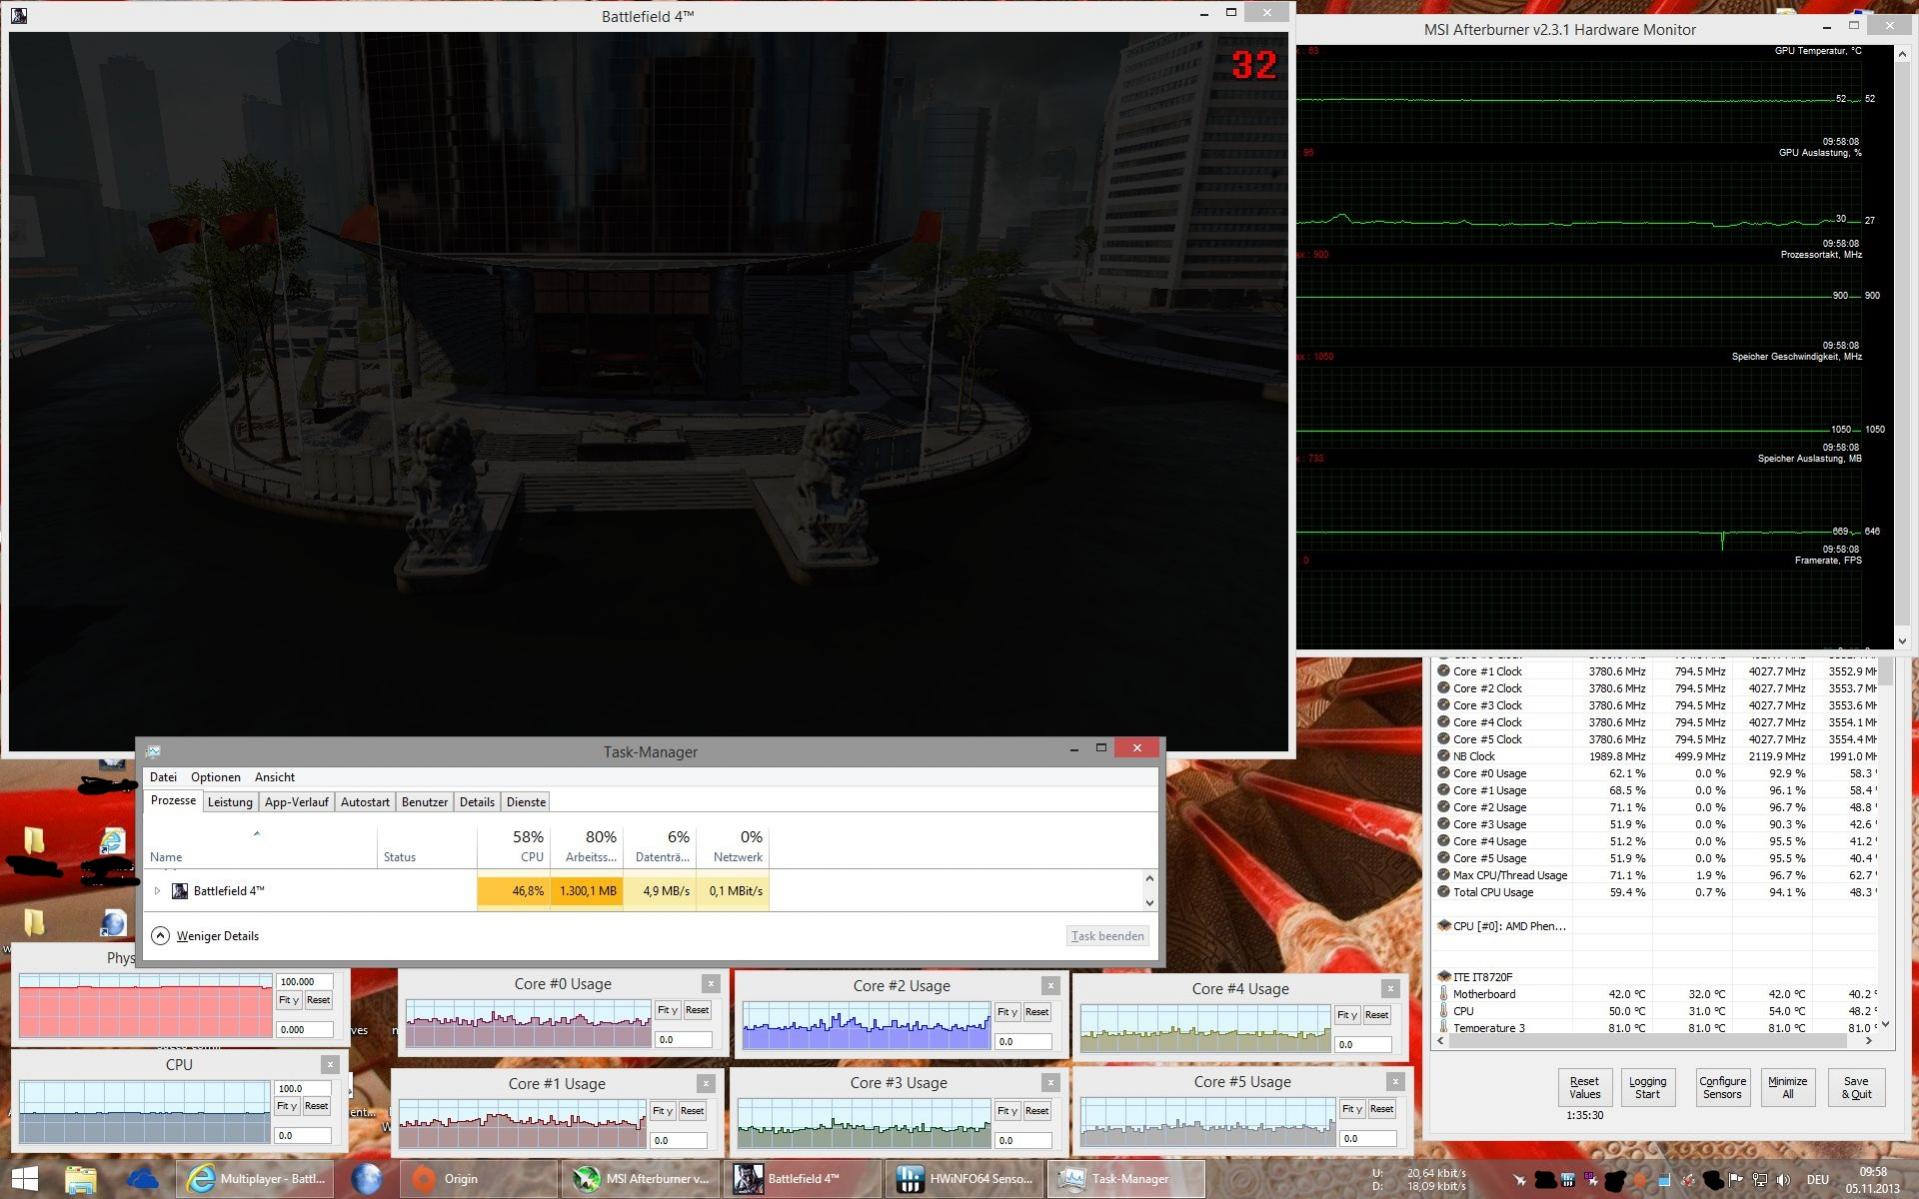Open the Ansicht menu in Task-Manager
Viewport: 1919px width, 1199px height.
pyautogui.click(x=275, y=777)
